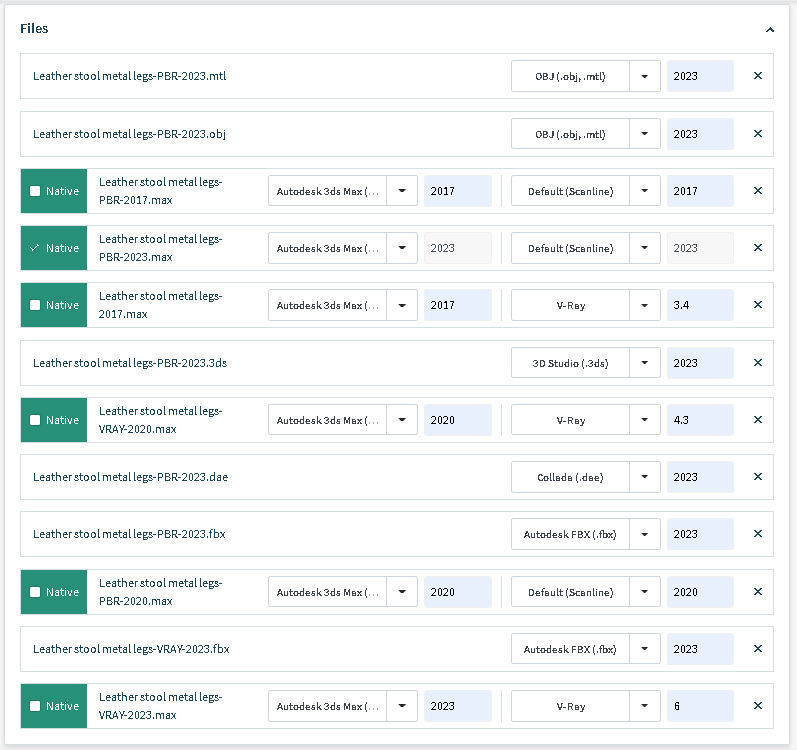The image size is (797, 750).
Task: Open 3D Studio (.3ds) format selector
Action: [x=645, y=363]
